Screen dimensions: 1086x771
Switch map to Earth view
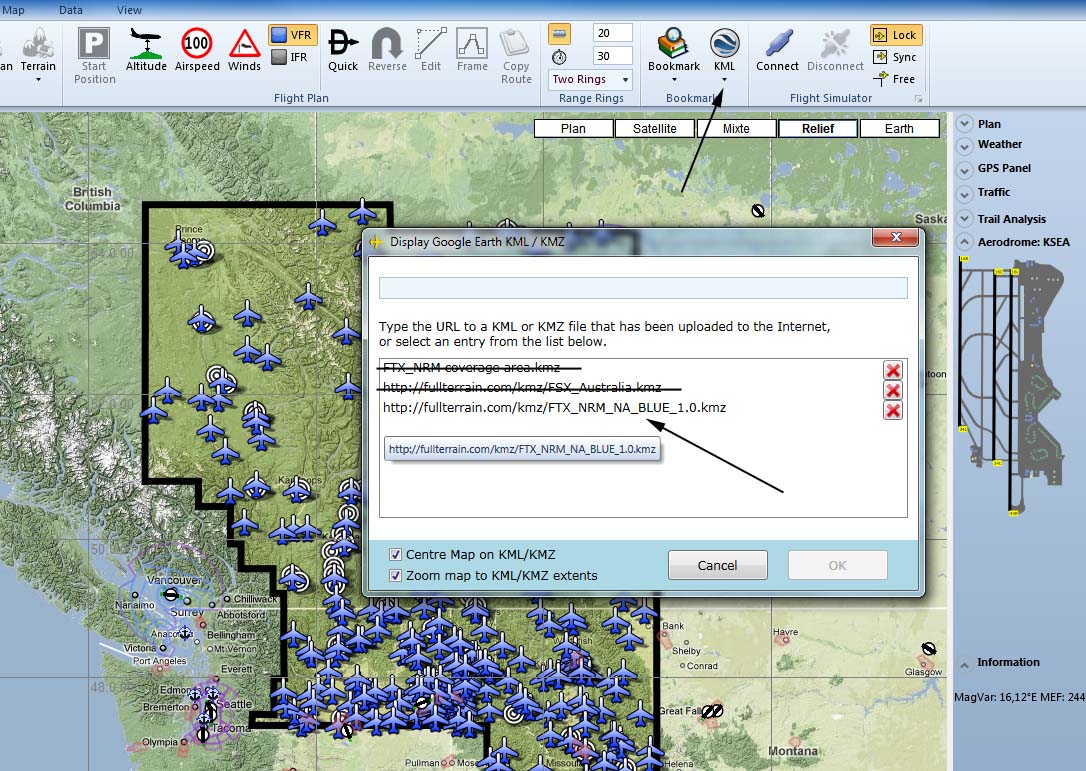(x=899, y=128)
